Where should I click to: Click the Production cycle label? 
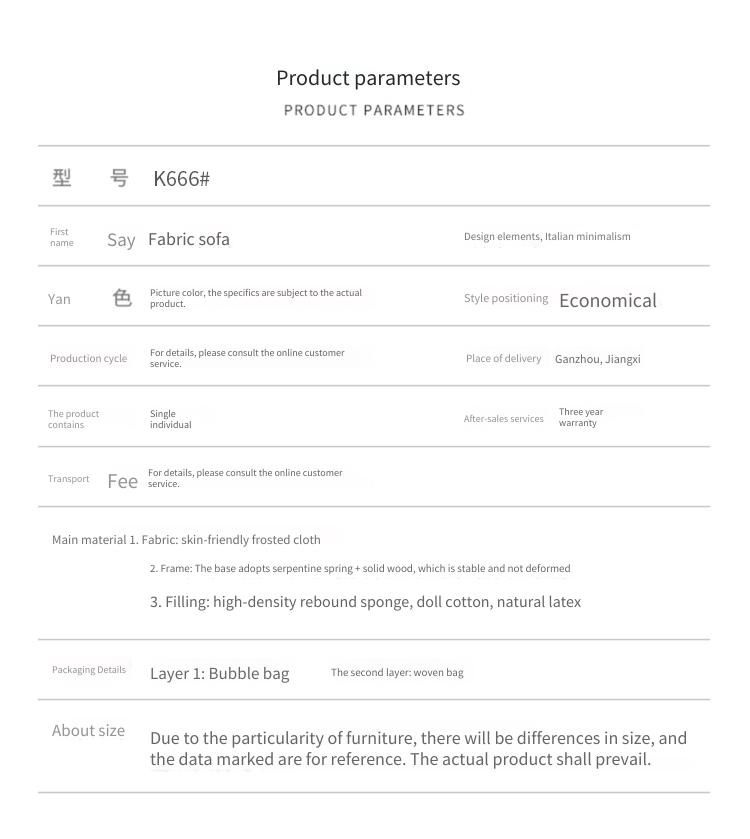click(88, 359)
